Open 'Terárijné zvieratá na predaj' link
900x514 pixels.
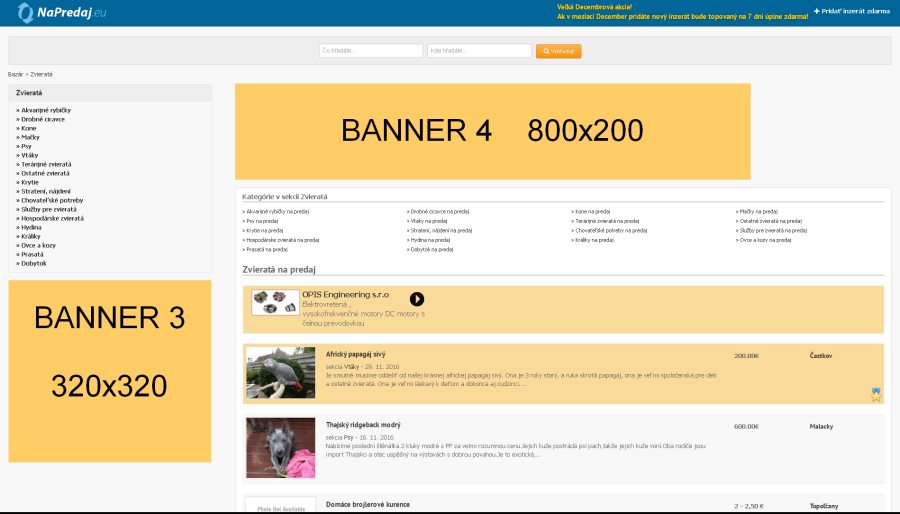click(607, 221)
